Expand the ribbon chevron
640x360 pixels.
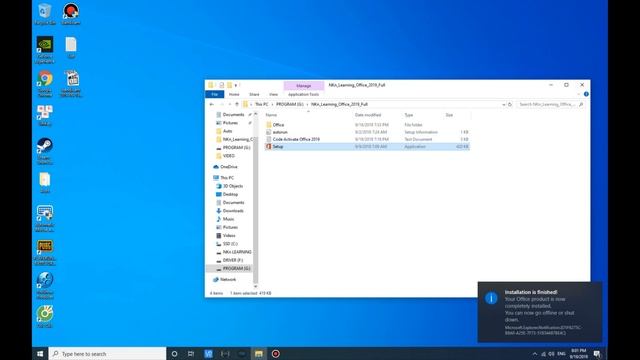coord(579,94)
